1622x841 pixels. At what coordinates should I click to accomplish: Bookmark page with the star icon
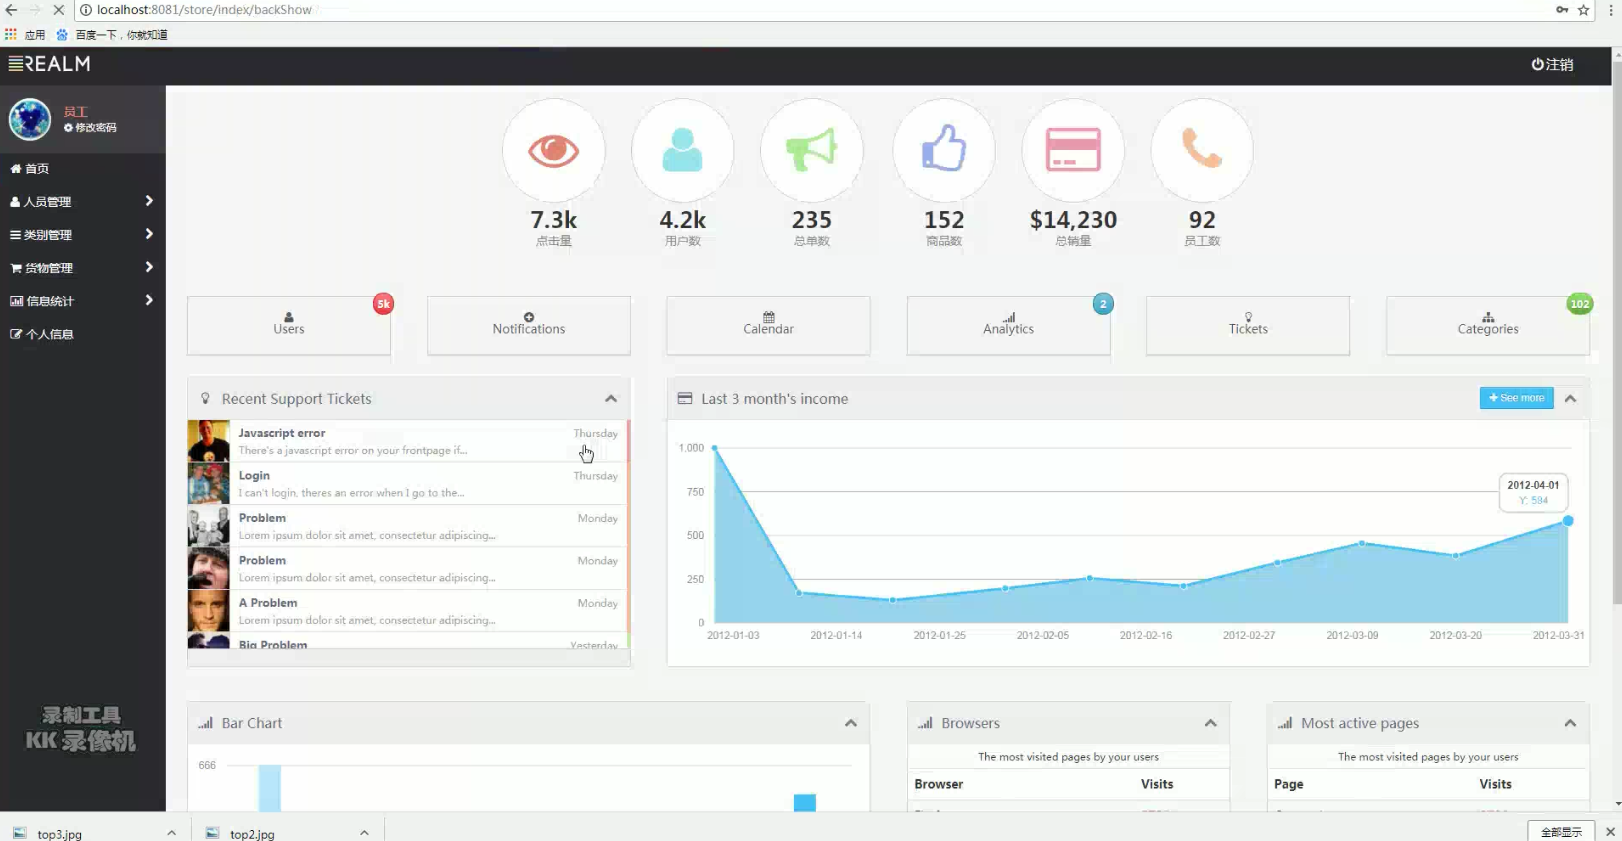(1584, 10)
